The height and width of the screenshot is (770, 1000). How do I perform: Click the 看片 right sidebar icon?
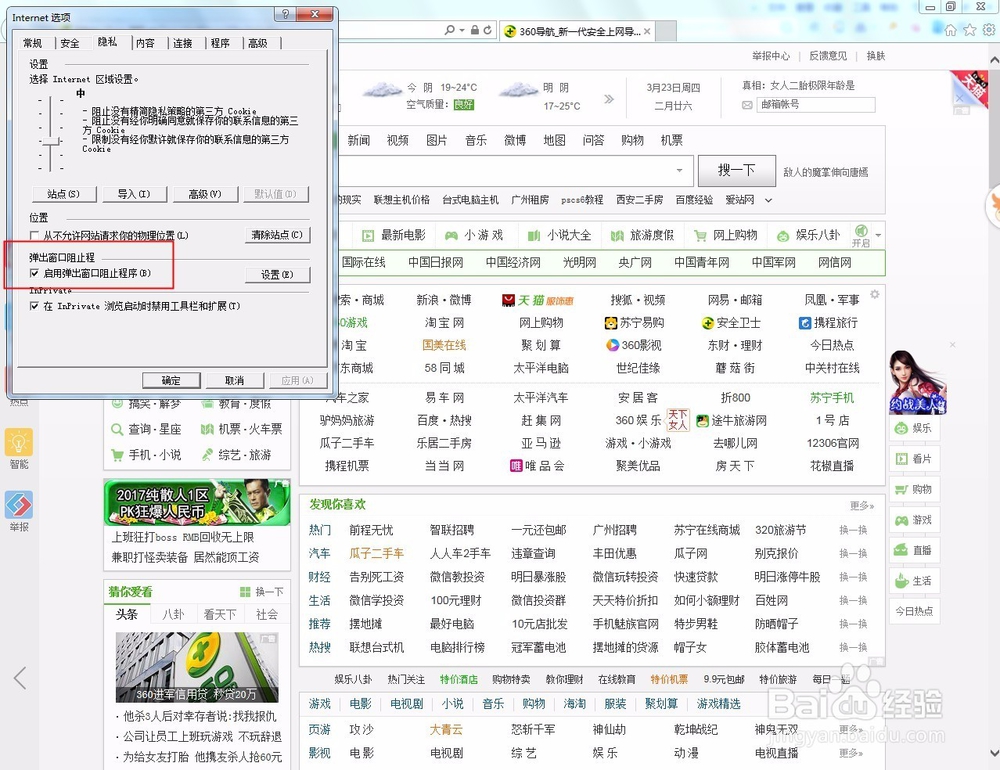click(901, 459)
